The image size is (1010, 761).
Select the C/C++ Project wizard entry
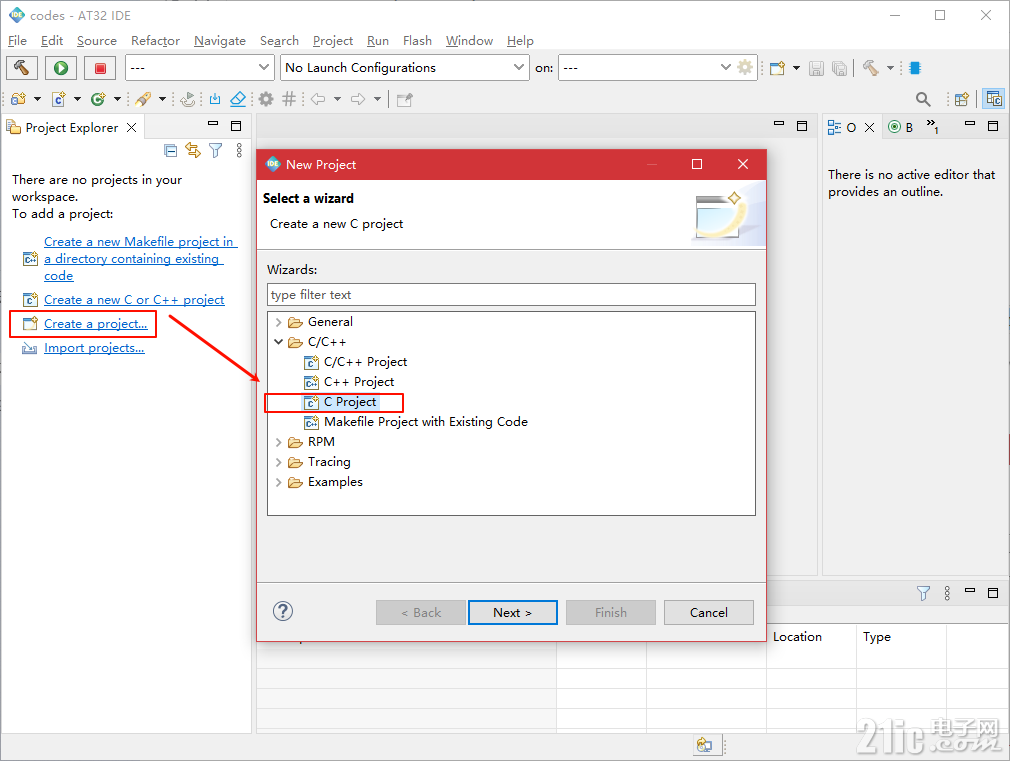(365, 362)
